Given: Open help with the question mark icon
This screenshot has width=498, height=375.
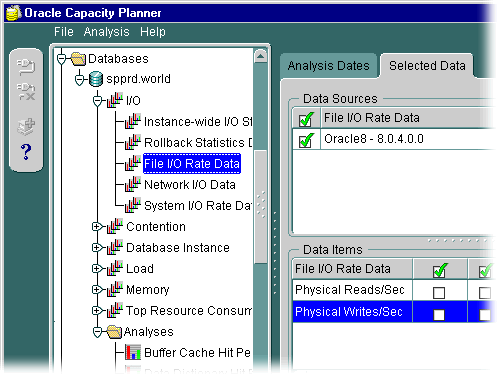Looking at the screenshot, I should (x=26, y=152).
